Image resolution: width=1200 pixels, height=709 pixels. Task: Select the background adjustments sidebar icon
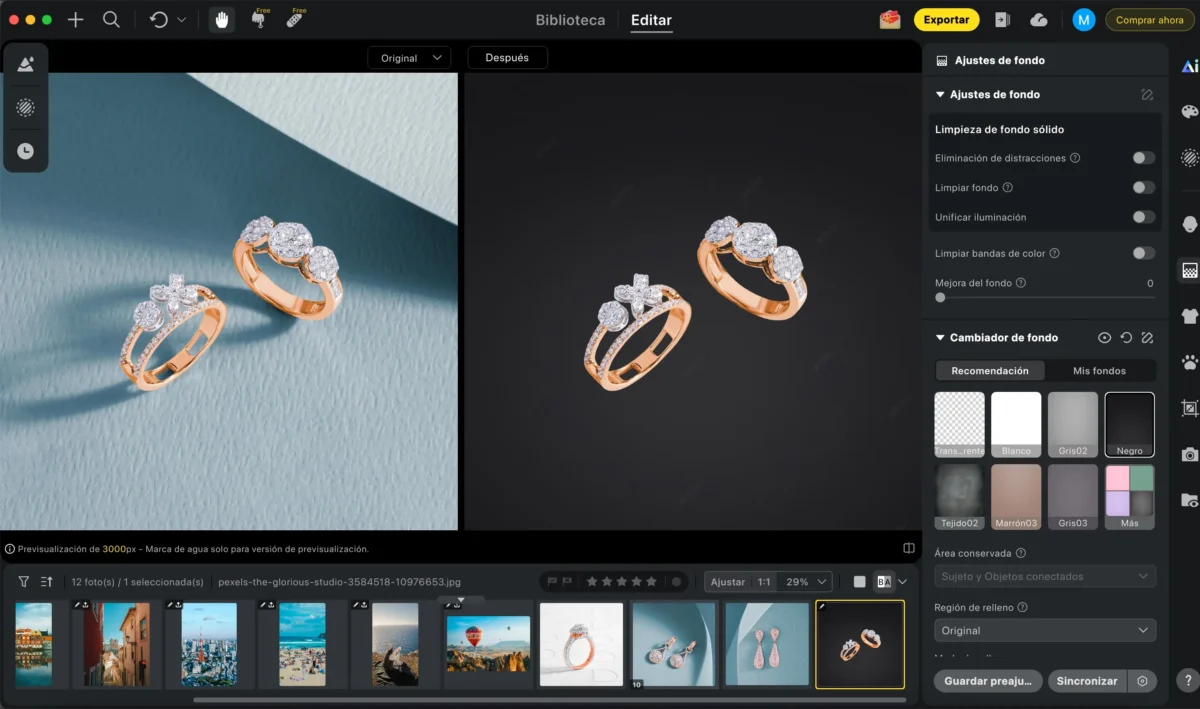(1189, 271)
